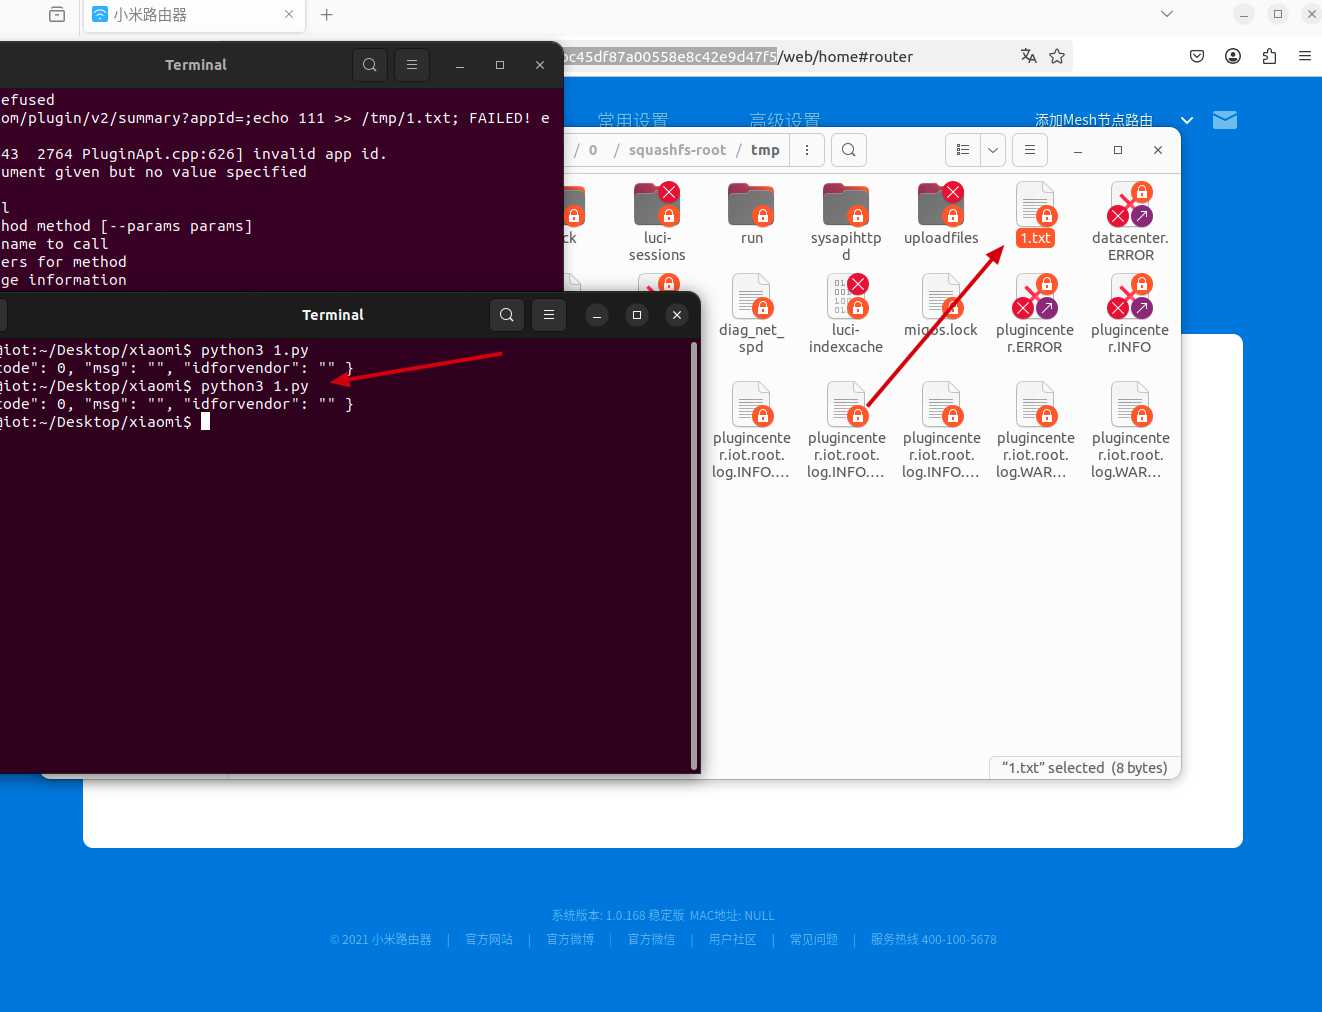Select the luci-indexcache file
This screenshot has width=1322, height=1012.
click(846, 314)
